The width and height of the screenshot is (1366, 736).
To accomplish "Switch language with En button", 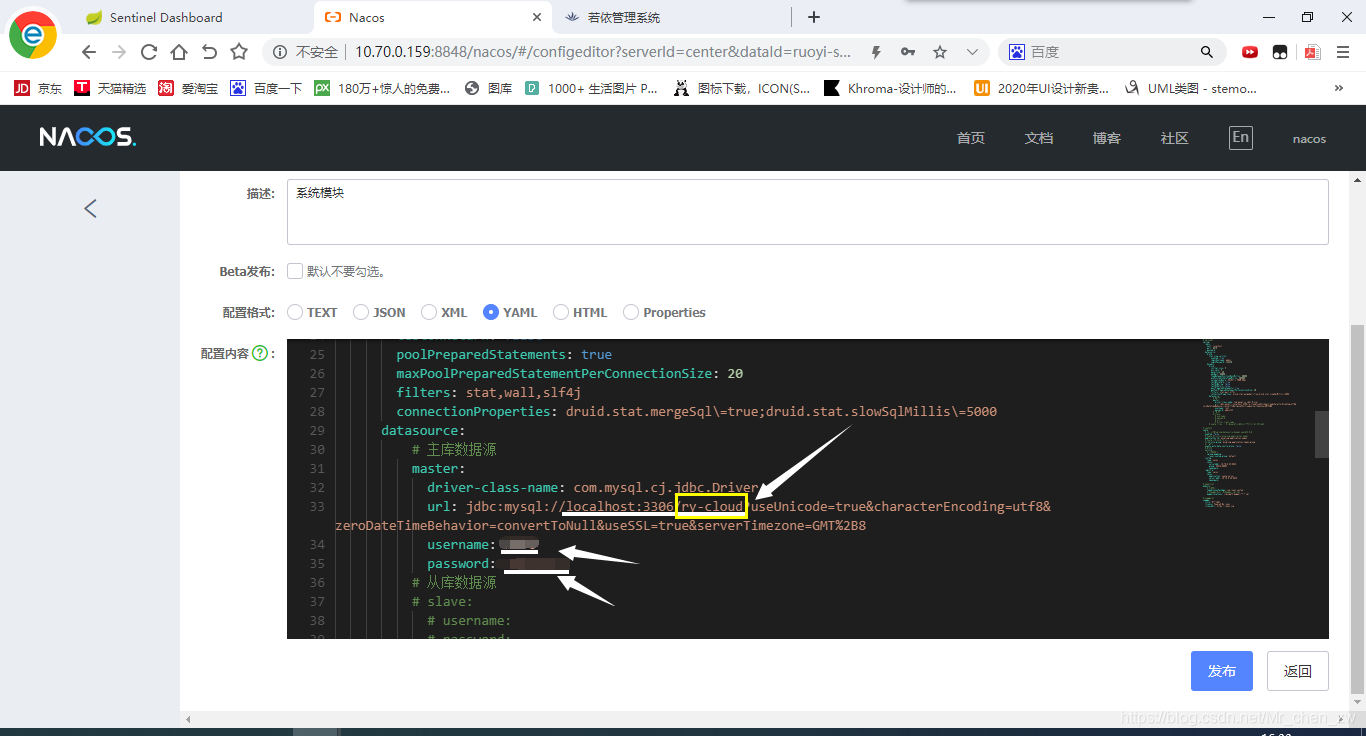I will click(x=1241, y=138).
